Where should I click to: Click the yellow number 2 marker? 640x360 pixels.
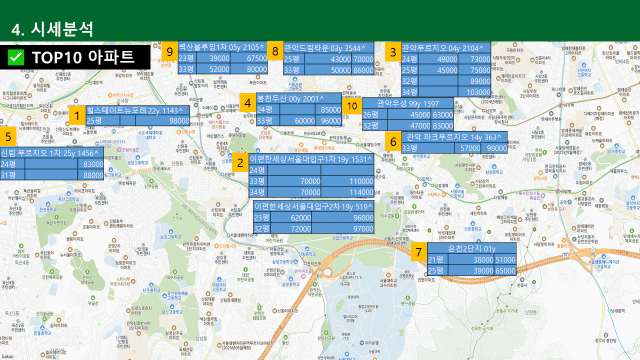pyautogui.click(x=240, y=162)
